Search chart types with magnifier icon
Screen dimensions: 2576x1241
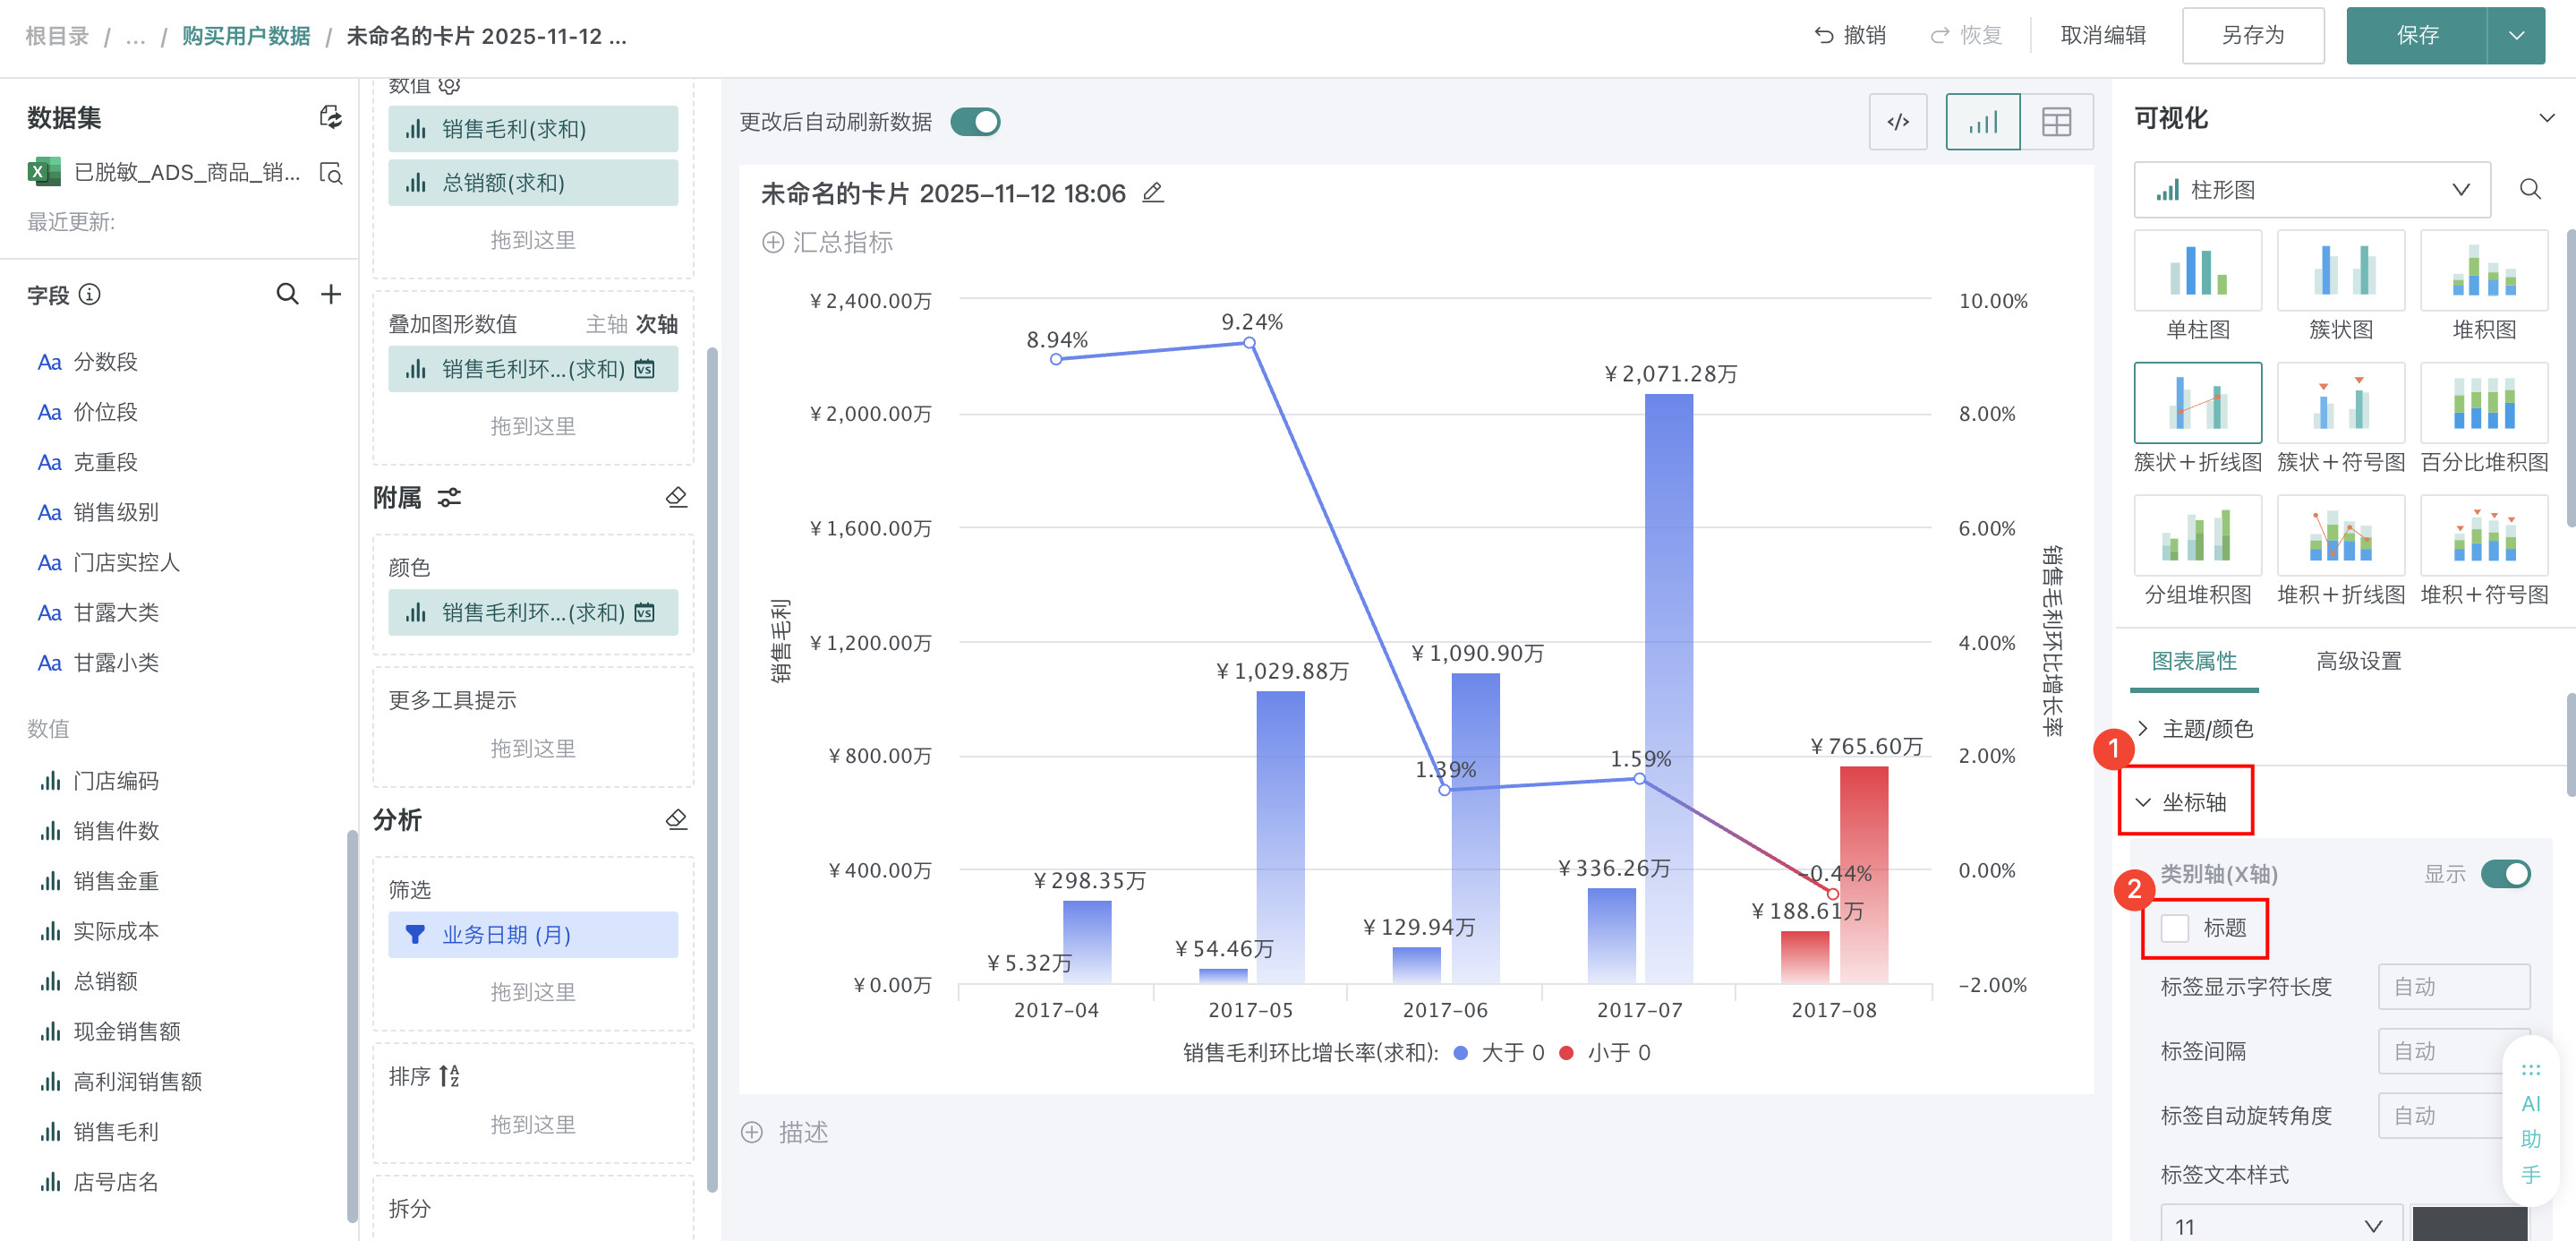(2529, 190)
